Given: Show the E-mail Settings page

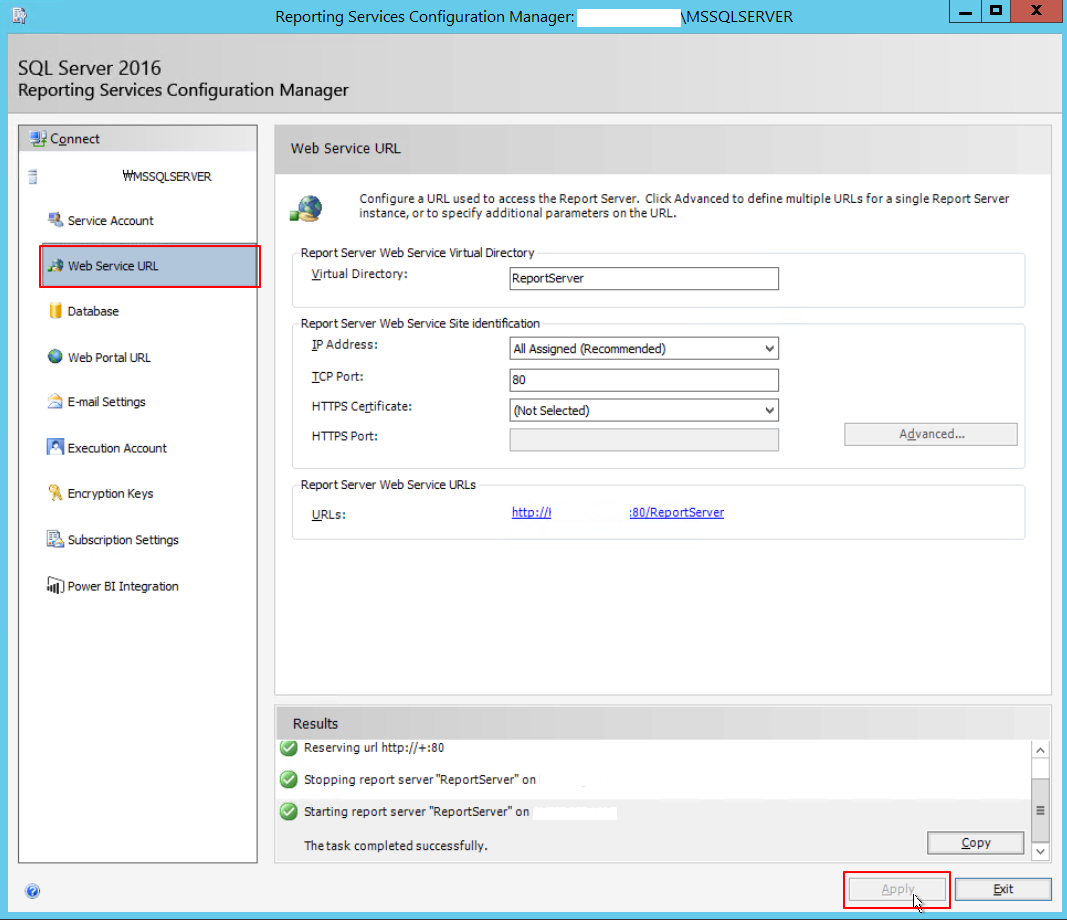Looking at the screenshot, I should (x=106, y=402).
